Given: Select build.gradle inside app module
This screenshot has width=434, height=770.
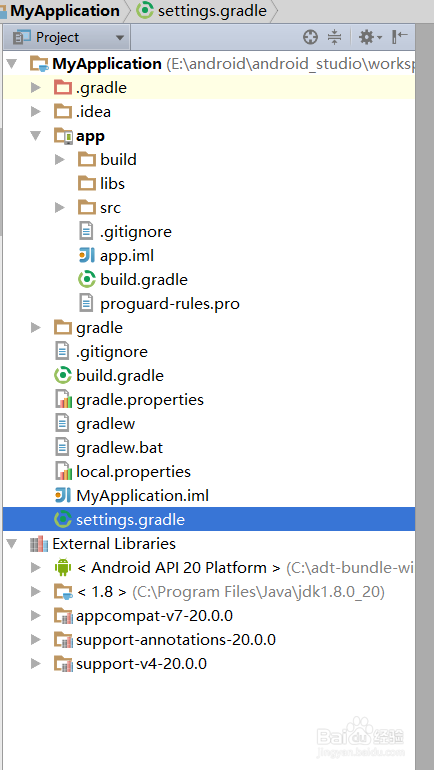Looking at the screenshot, I should click(144, 280).
